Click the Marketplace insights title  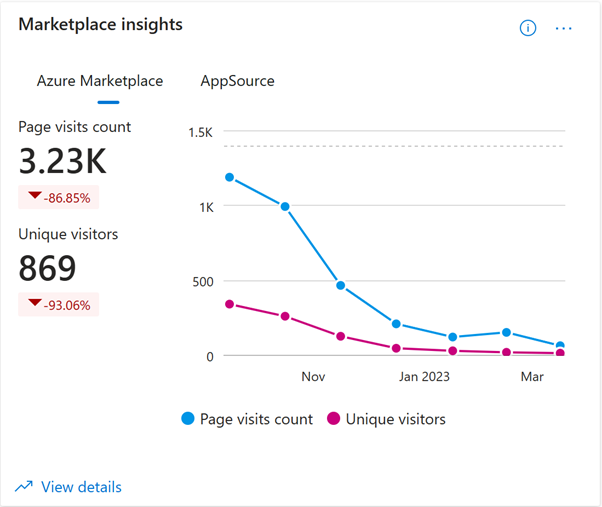(101, 25)
